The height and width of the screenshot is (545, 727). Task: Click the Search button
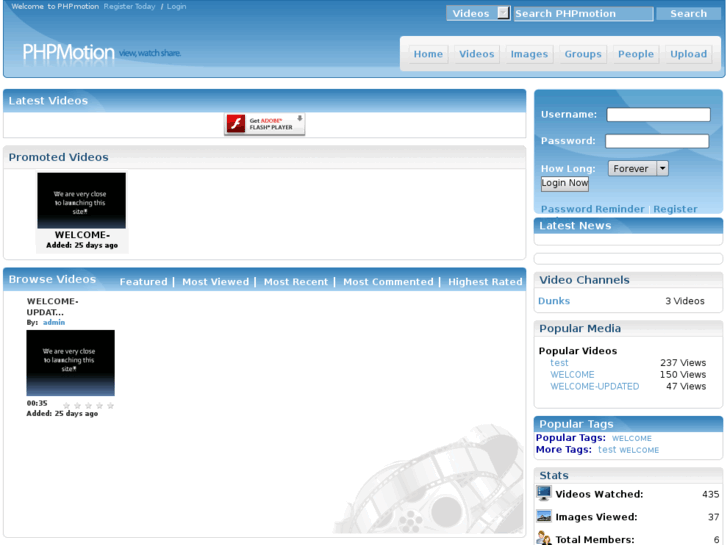pyautogui.click(x=689, y=13)
